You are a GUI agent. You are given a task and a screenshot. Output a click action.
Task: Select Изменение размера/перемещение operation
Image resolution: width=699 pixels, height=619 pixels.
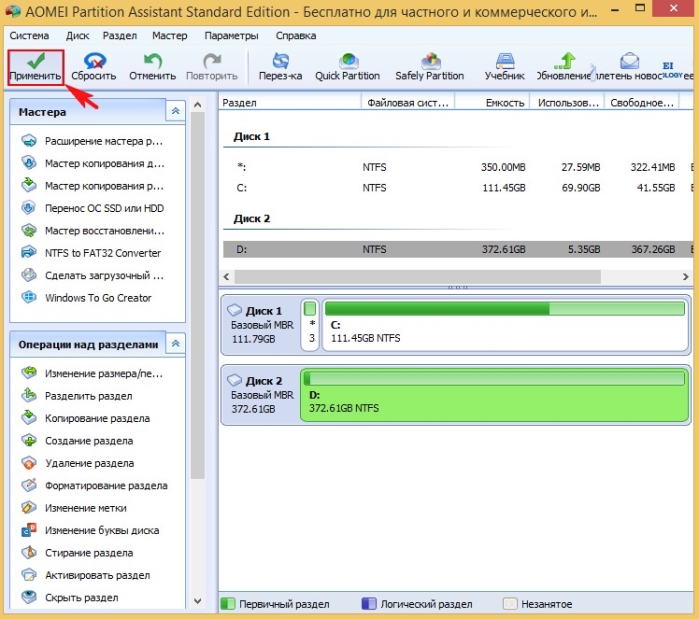92,373
